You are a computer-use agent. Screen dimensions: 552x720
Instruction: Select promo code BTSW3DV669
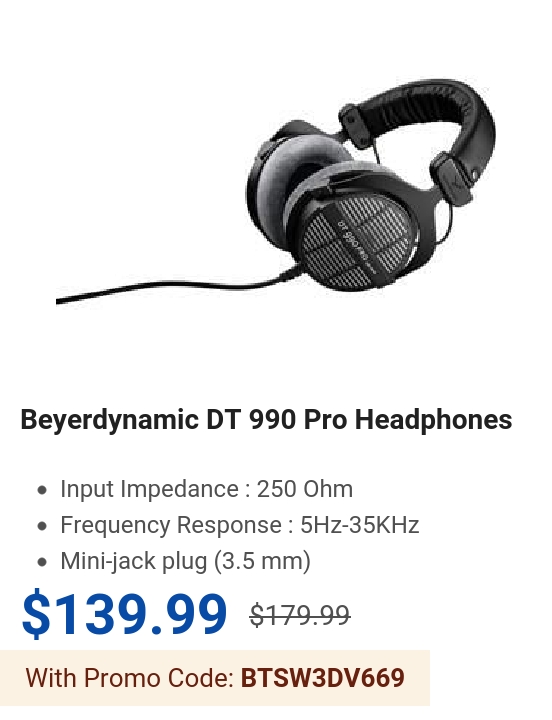(322, 678)
